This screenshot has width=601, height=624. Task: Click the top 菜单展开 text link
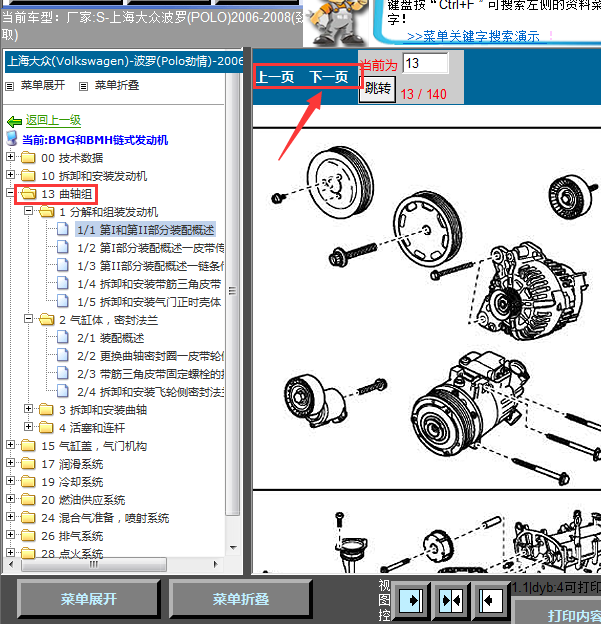pyautogui.click(x=43, y=85)
